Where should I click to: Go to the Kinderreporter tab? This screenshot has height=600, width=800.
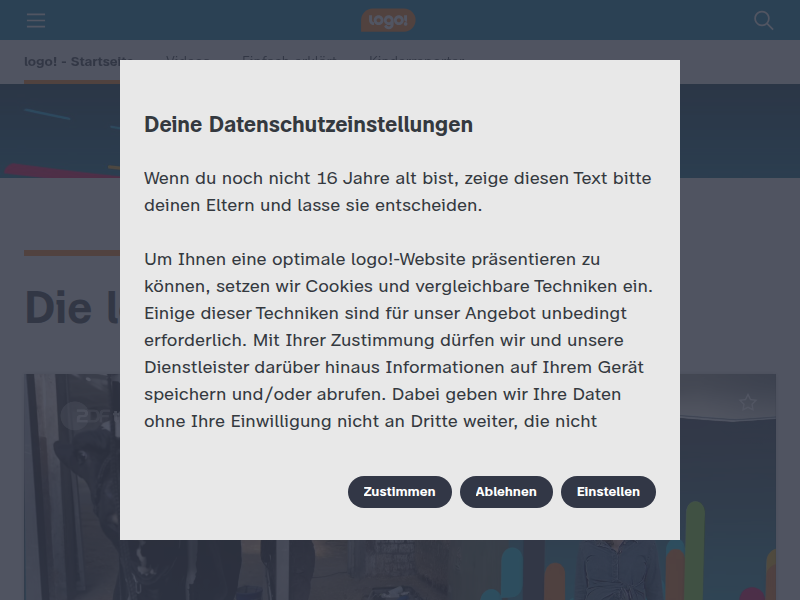click(x=416, y=58)
